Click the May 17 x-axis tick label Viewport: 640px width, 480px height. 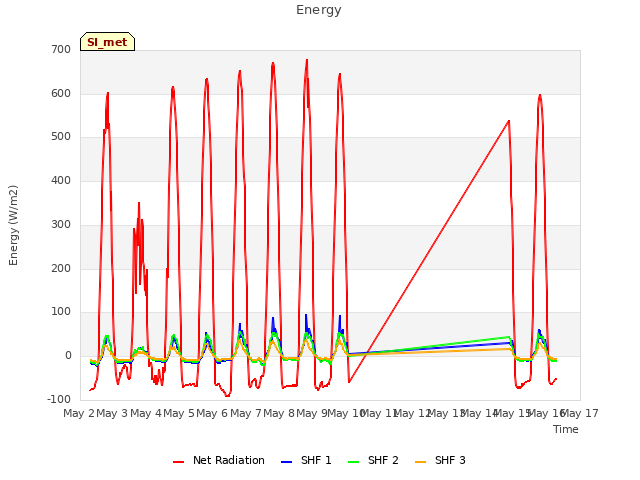coord(580,413)
